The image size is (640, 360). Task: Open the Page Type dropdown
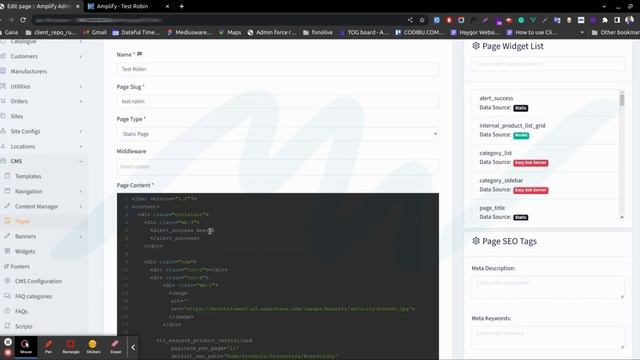coord(278,134)
